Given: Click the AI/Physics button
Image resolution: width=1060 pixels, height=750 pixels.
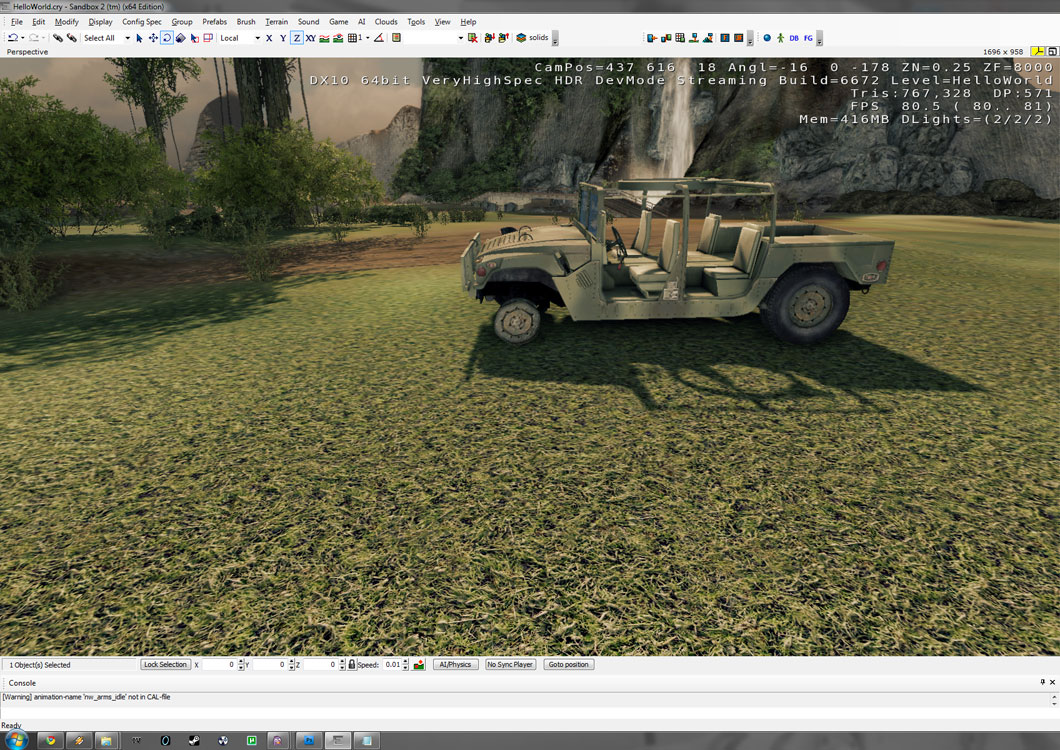Looking at the screenshot, I should (x=455, y=664).
